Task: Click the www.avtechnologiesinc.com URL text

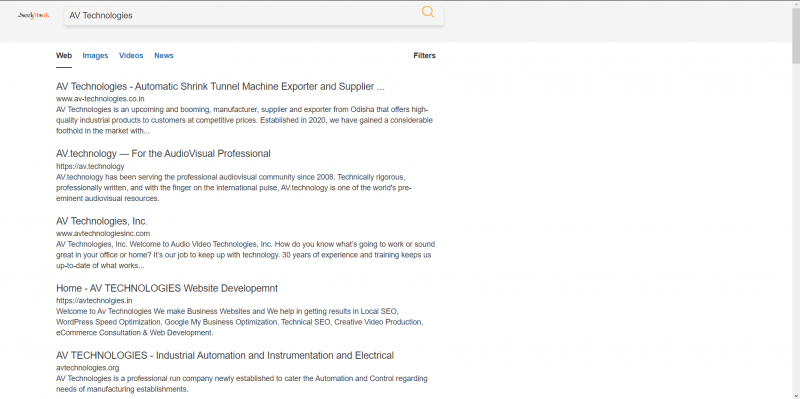Action: pyautogui.click(x=103, y=233)
